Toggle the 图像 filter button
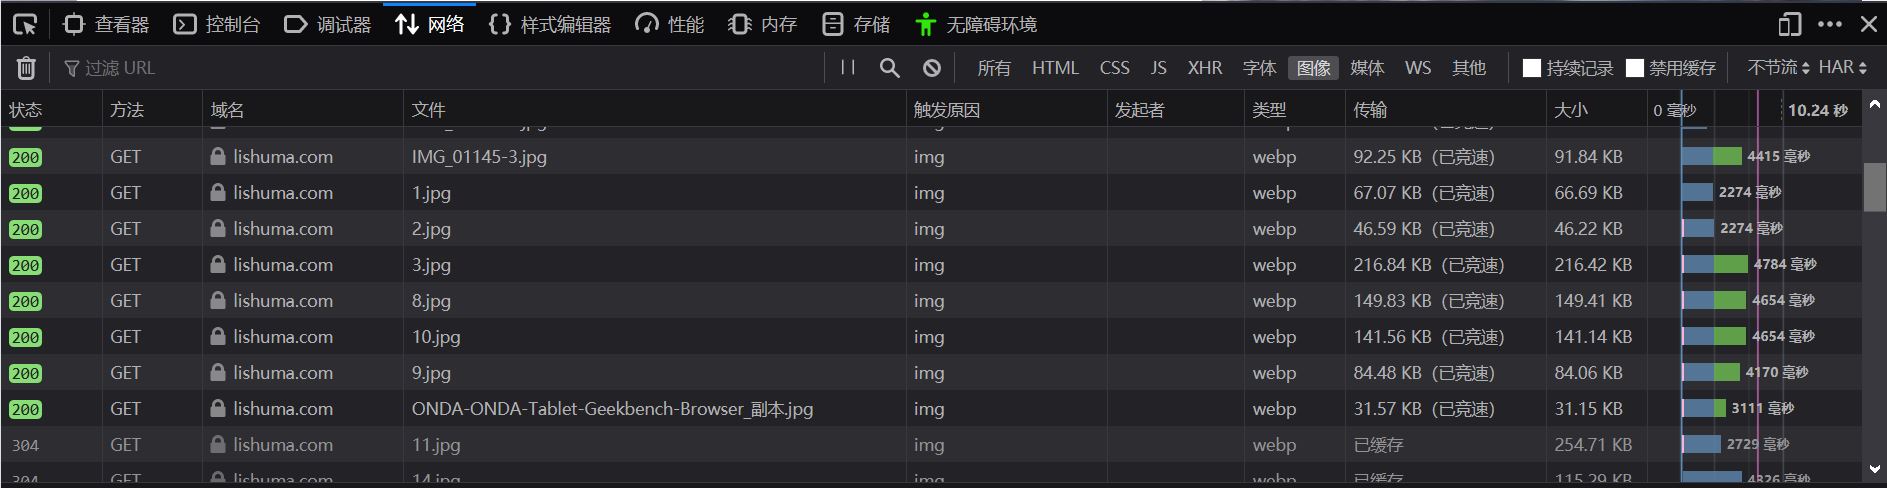The width and height of the screenshot is (1887, 488). pos(1313,68)
